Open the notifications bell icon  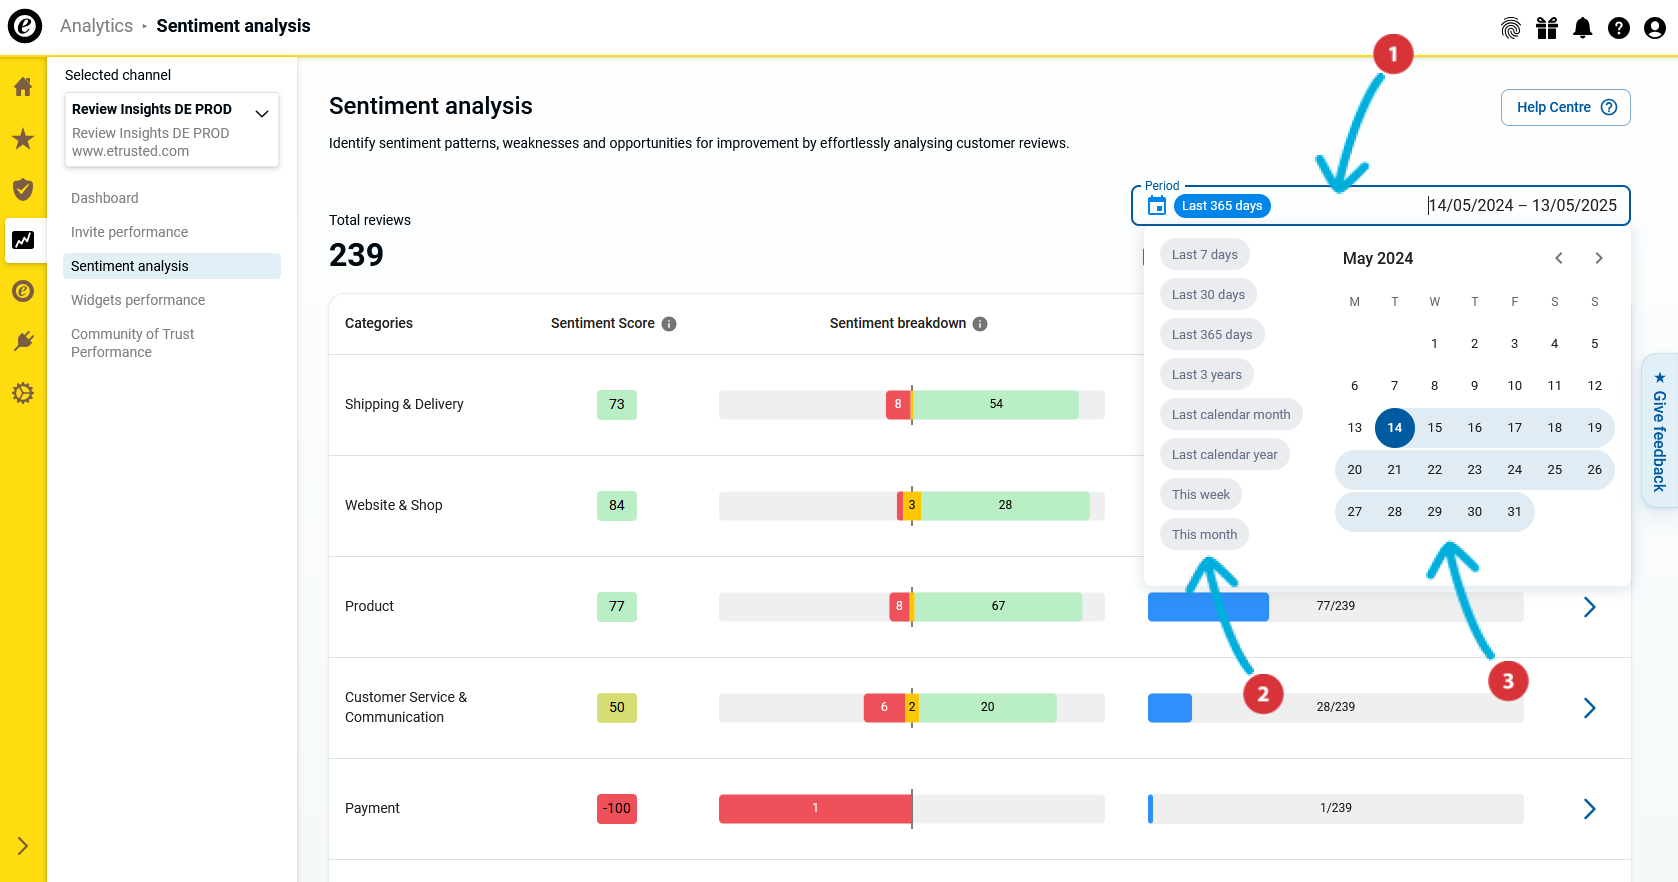coord(1583,28)
